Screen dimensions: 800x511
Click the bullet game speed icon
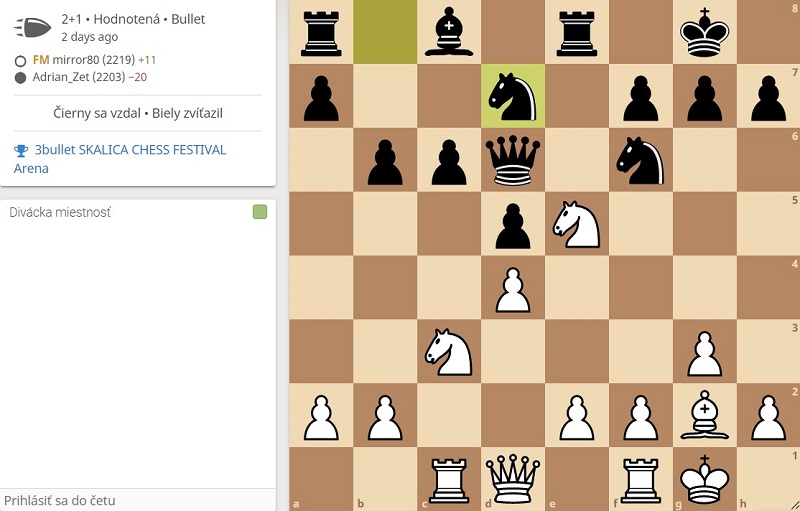pyautogui.click(x=33, y=27)
